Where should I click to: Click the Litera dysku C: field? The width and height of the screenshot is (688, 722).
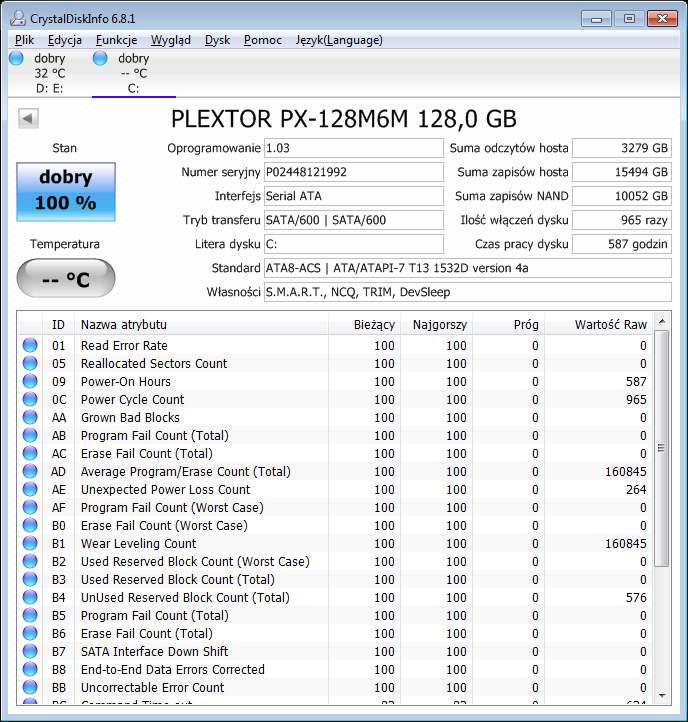click(x=354, y=244)
